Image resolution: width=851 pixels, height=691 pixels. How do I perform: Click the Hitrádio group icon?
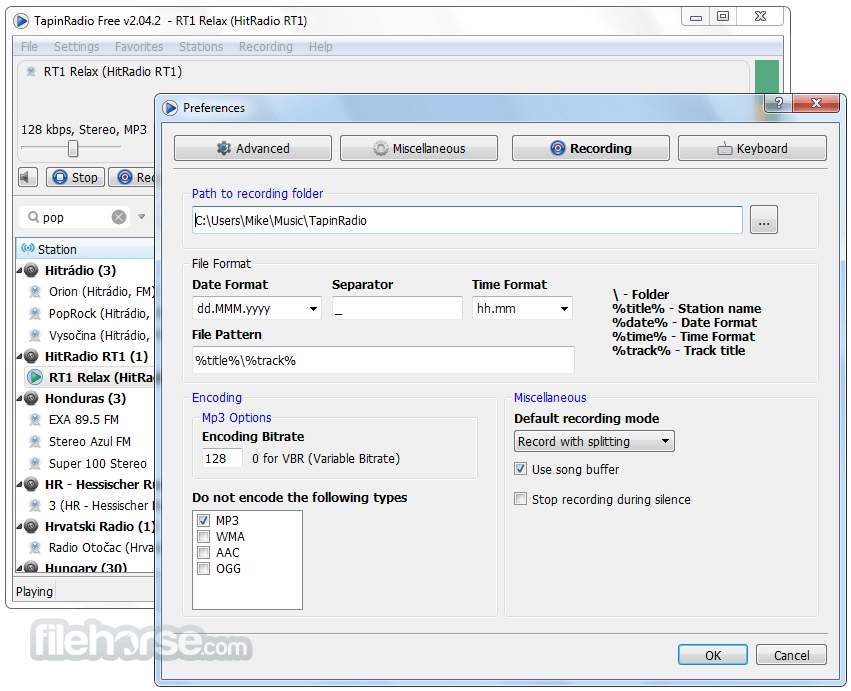(31, 270)
